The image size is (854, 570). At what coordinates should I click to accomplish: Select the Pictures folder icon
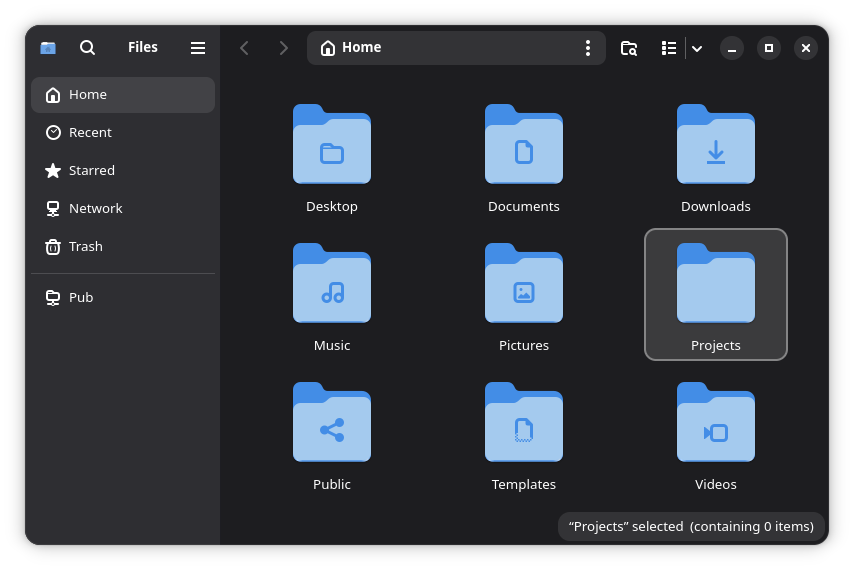pyautogui.click(x=523, y=283)
